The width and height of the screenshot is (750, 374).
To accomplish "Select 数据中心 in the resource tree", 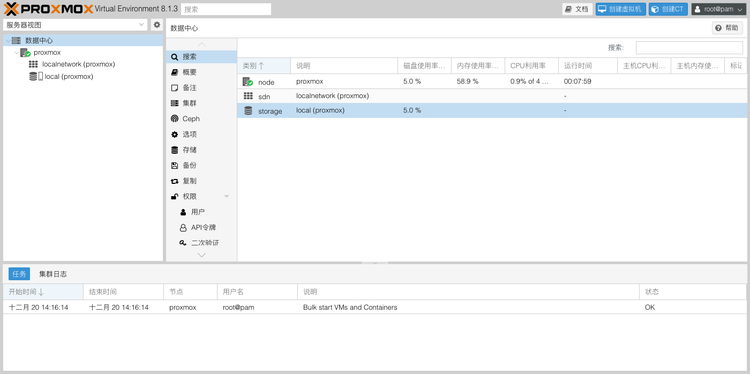I will [x=83, y=41].
